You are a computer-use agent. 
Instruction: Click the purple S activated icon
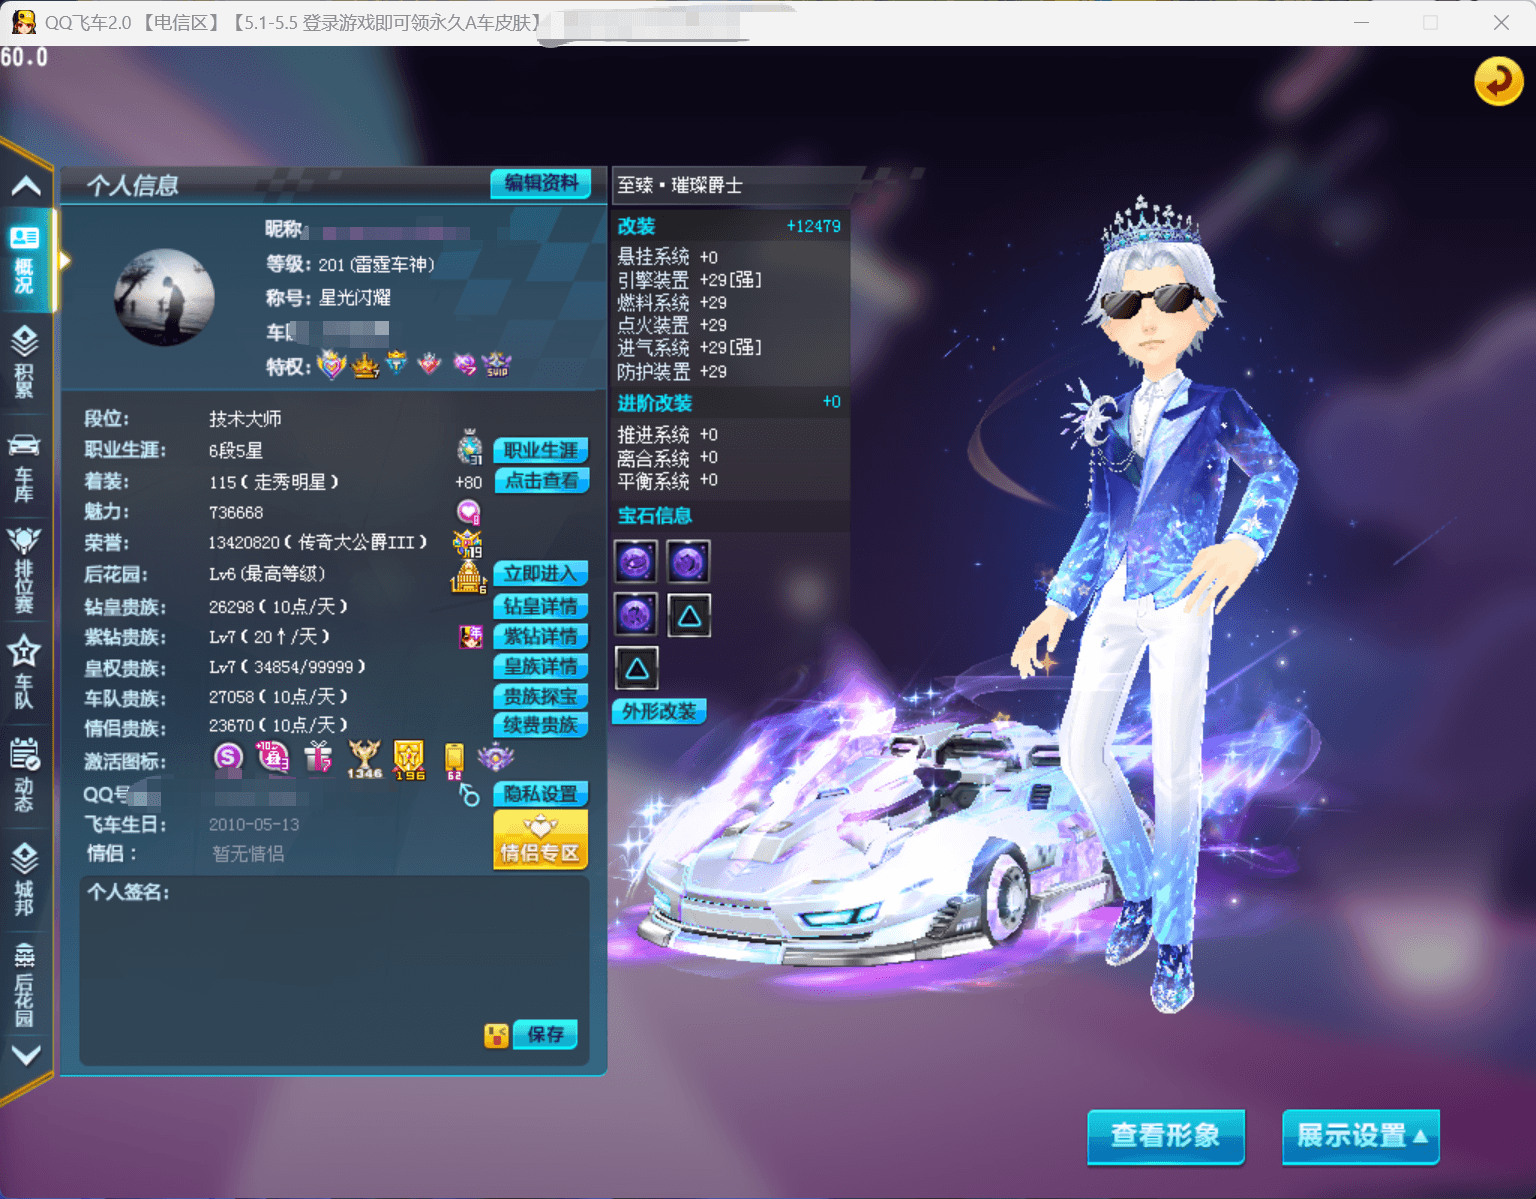point(228,757)
